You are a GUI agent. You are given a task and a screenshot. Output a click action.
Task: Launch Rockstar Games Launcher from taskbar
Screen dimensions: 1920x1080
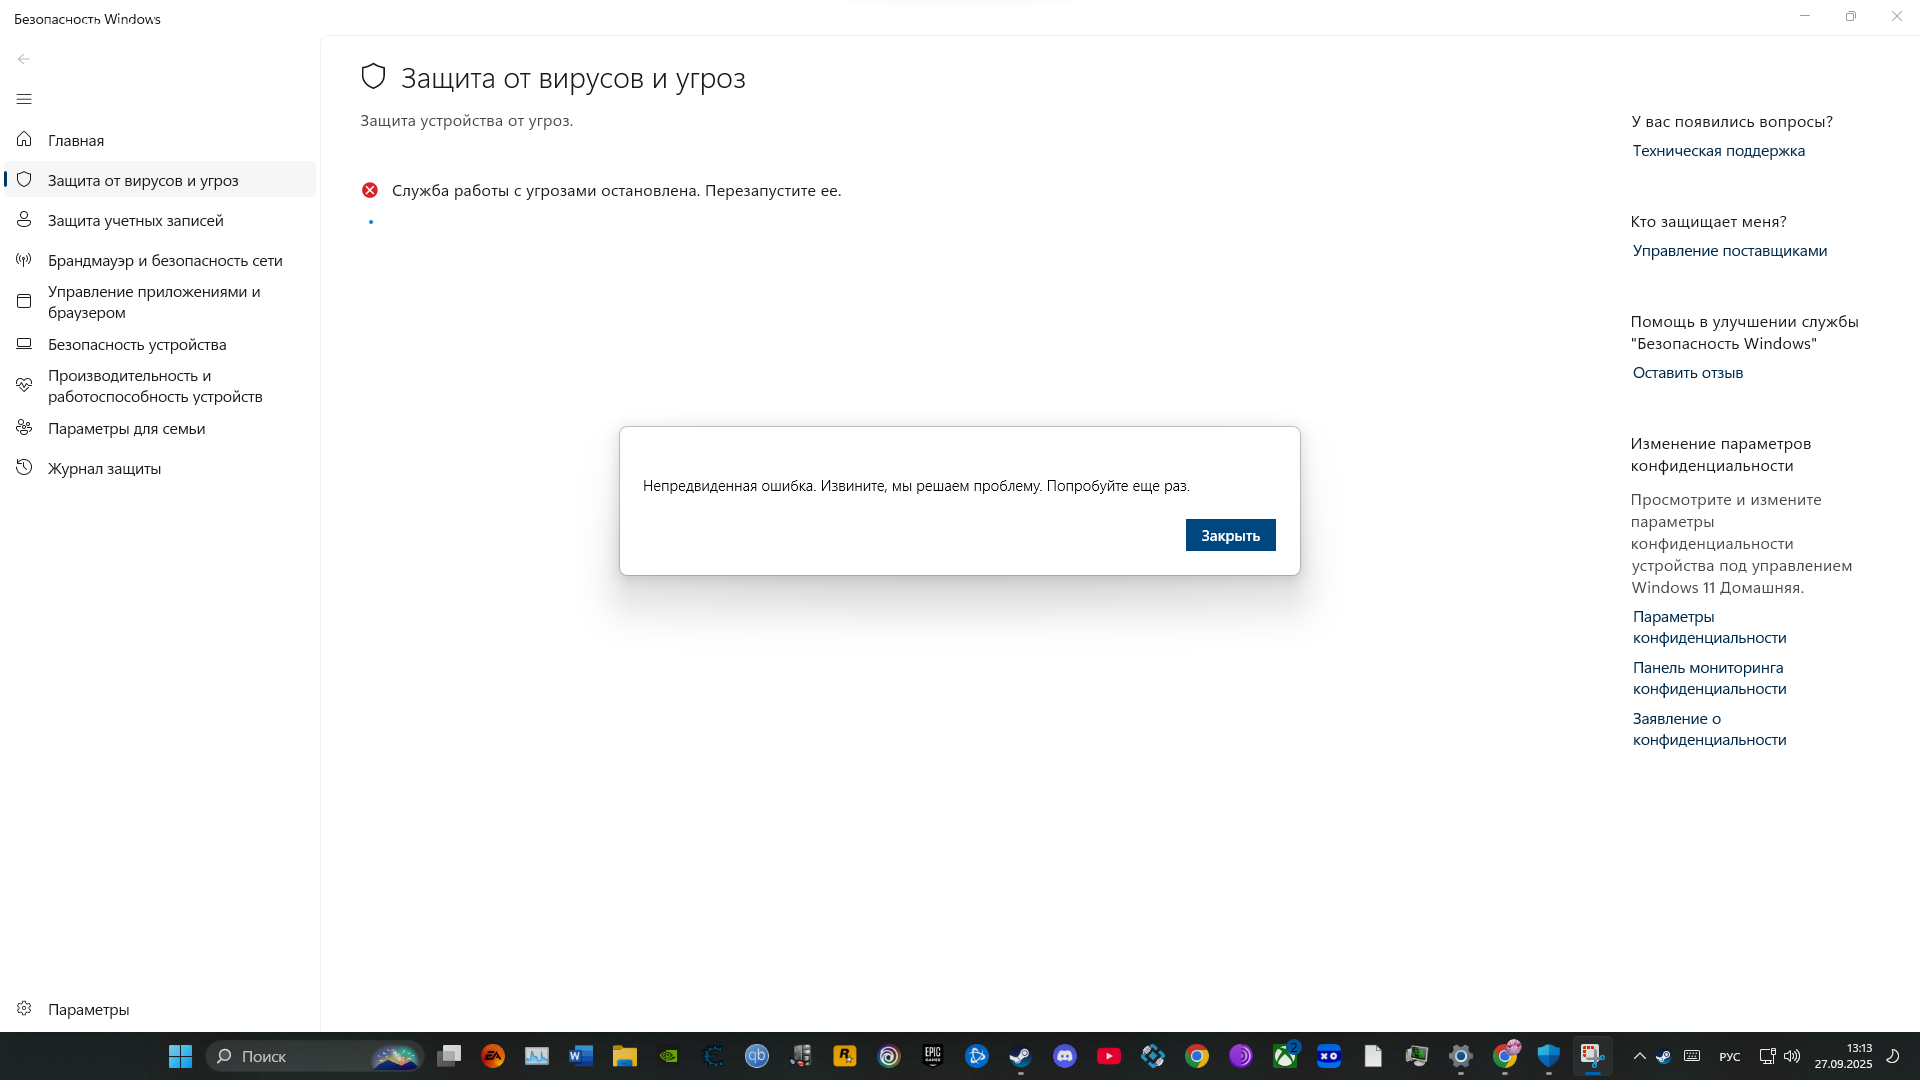(x=845, y=1056)
